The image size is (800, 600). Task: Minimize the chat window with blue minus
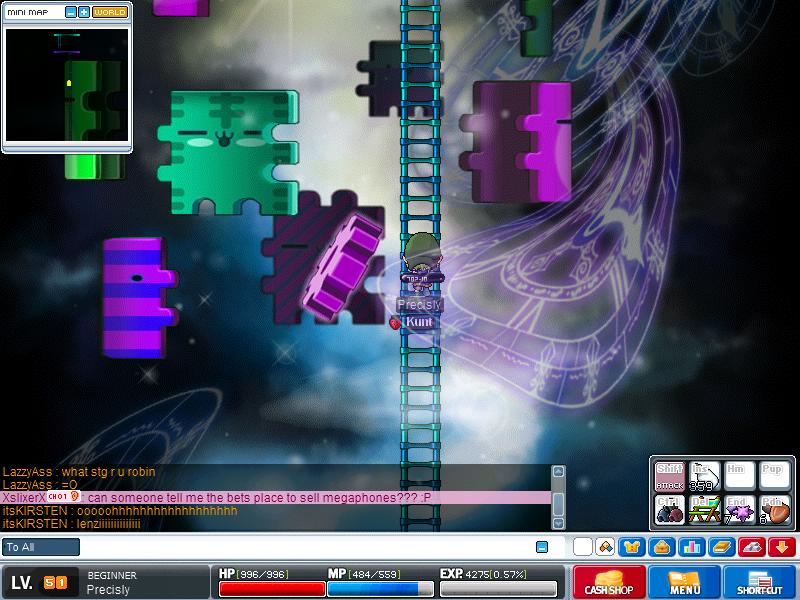[x=542, y=547]
